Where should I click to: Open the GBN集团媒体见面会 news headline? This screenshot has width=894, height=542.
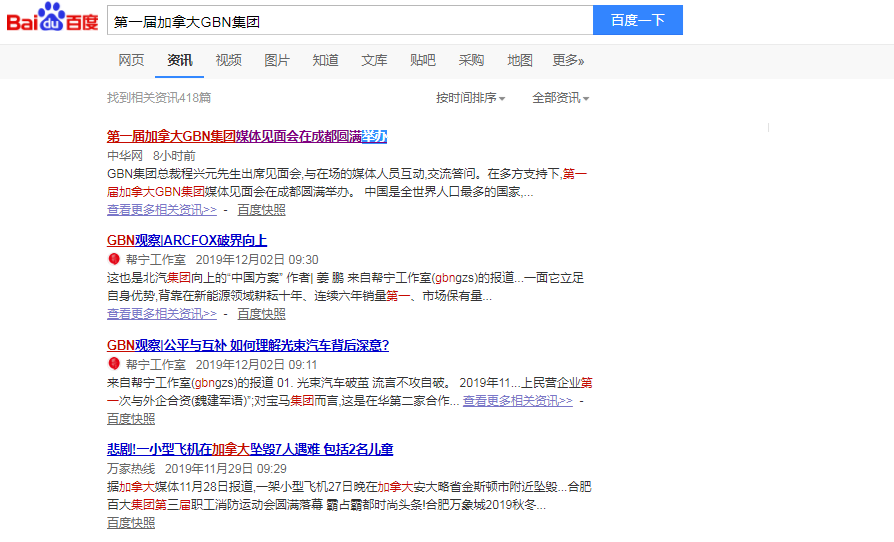pyautogui.click(x=246, y=136)
